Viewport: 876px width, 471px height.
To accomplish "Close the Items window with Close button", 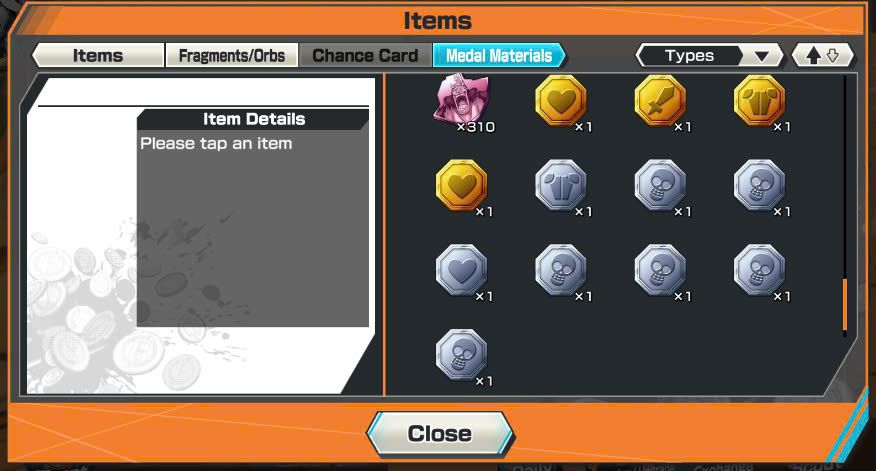I will (440, 434).
